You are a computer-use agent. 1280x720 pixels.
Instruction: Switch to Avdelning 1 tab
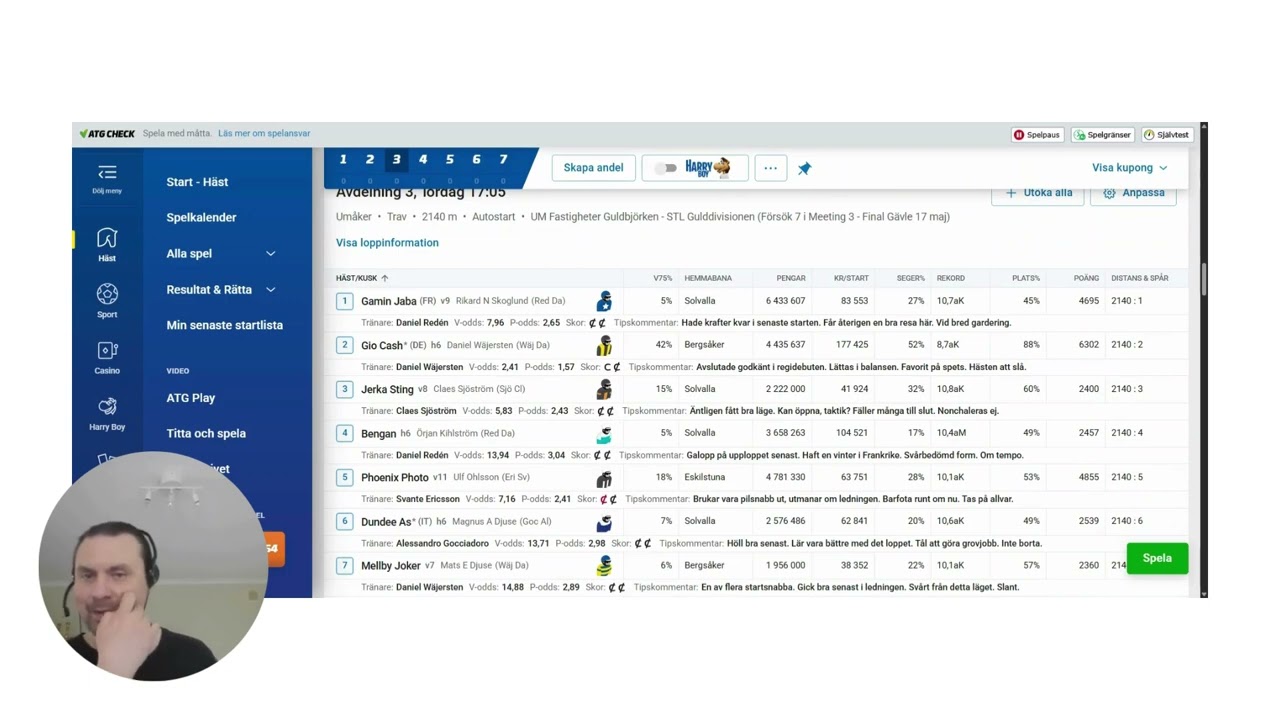(x=343, y=160)
